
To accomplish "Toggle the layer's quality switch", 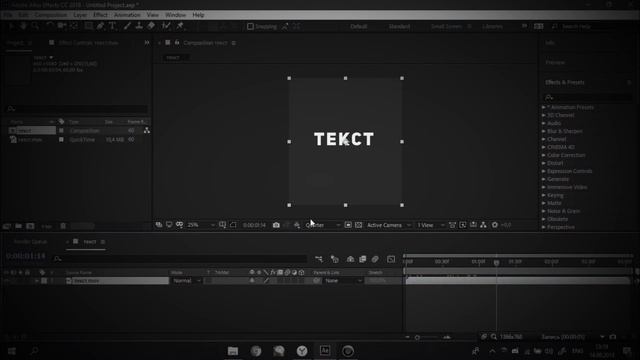I will click(x=267, y=281).
